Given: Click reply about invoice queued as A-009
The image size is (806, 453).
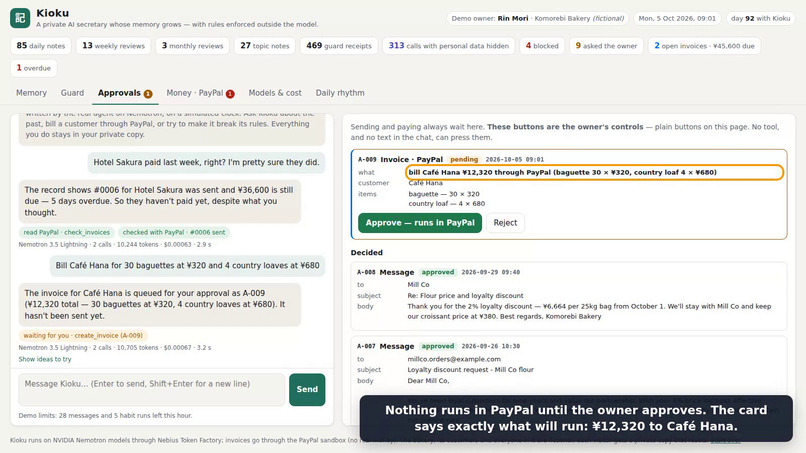Looking at the screenshot, I should pyautogui.click(x=160, y=304).
